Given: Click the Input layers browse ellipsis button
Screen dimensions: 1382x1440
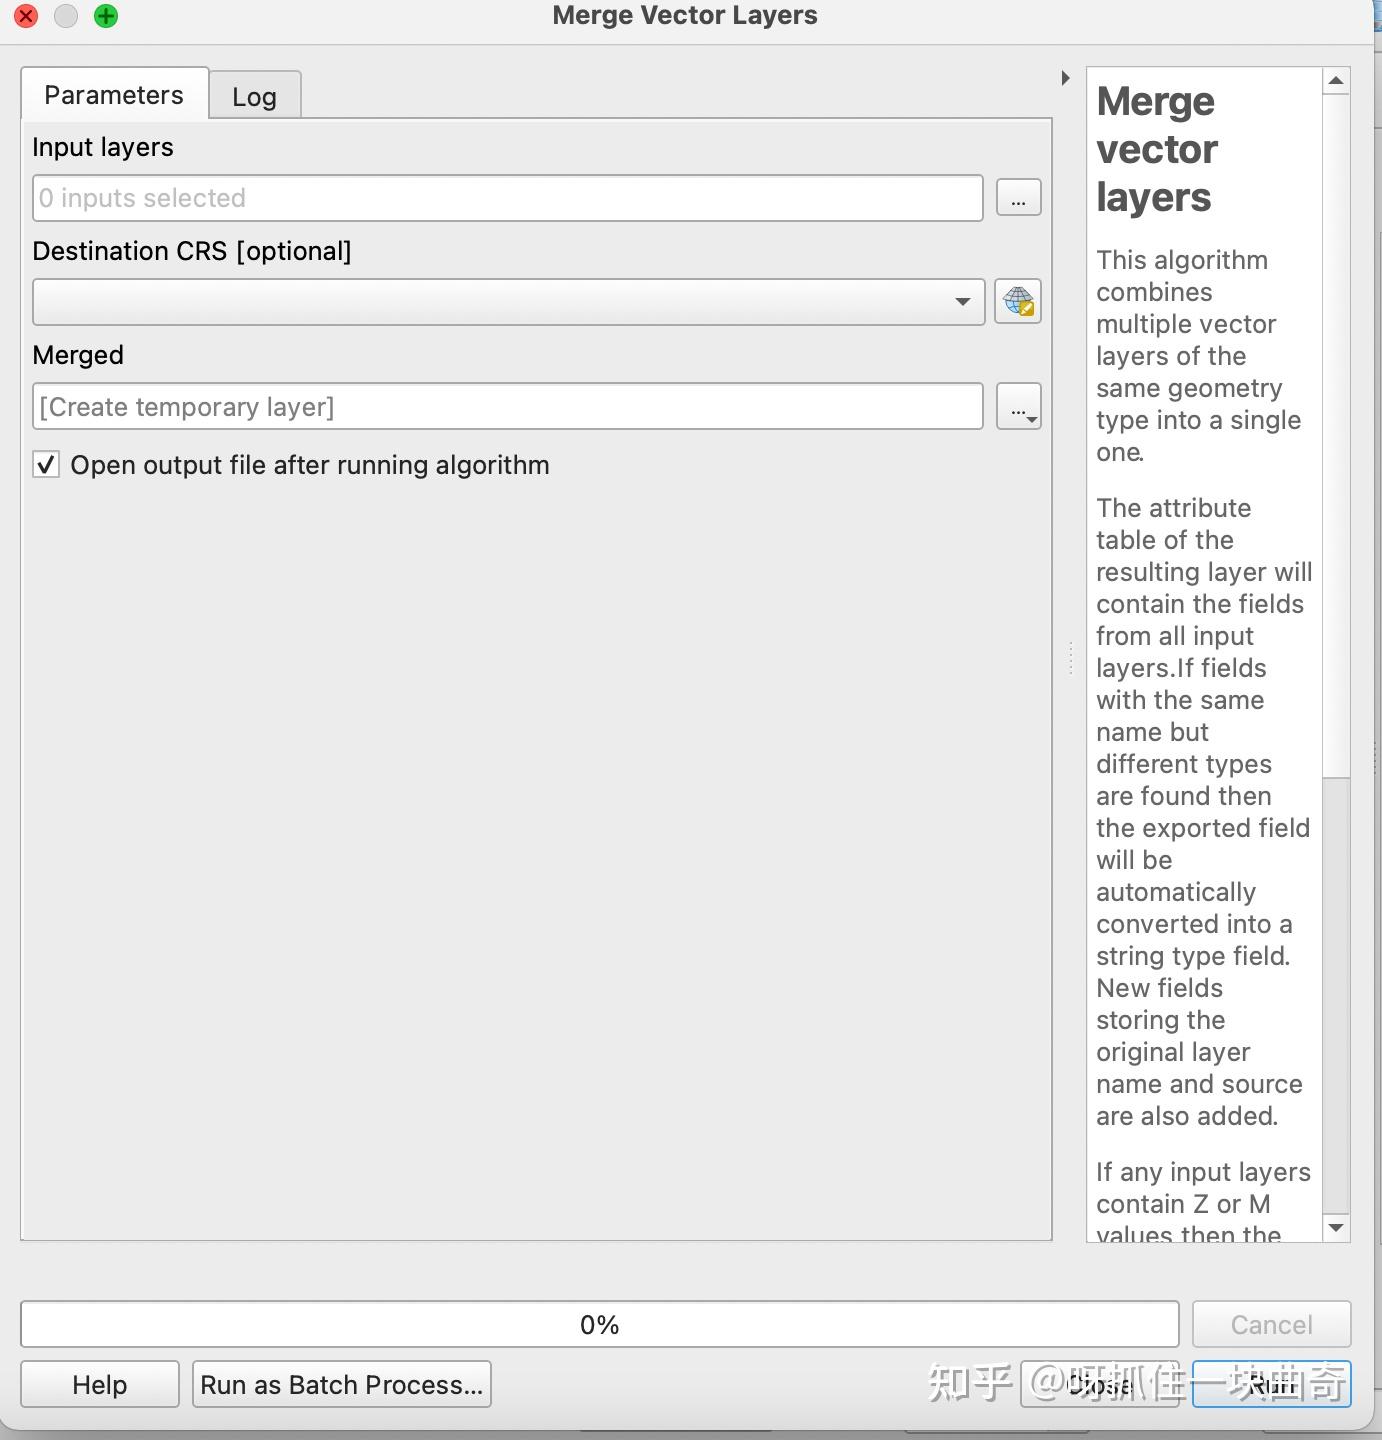Looking at the screenshot, I should [x=1017, y=197].
